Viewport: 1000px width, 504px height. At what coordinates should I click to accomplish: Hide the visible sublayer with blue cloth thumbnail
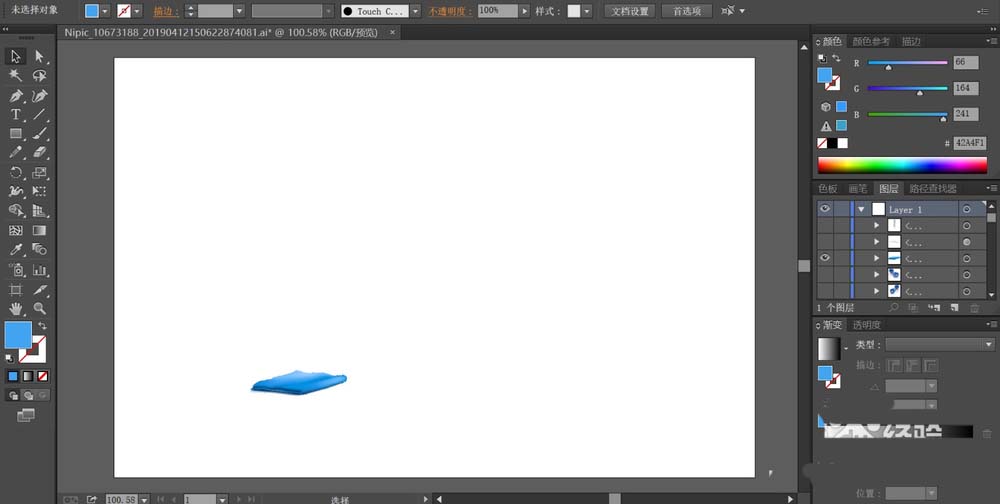click(x=825, y=258)
